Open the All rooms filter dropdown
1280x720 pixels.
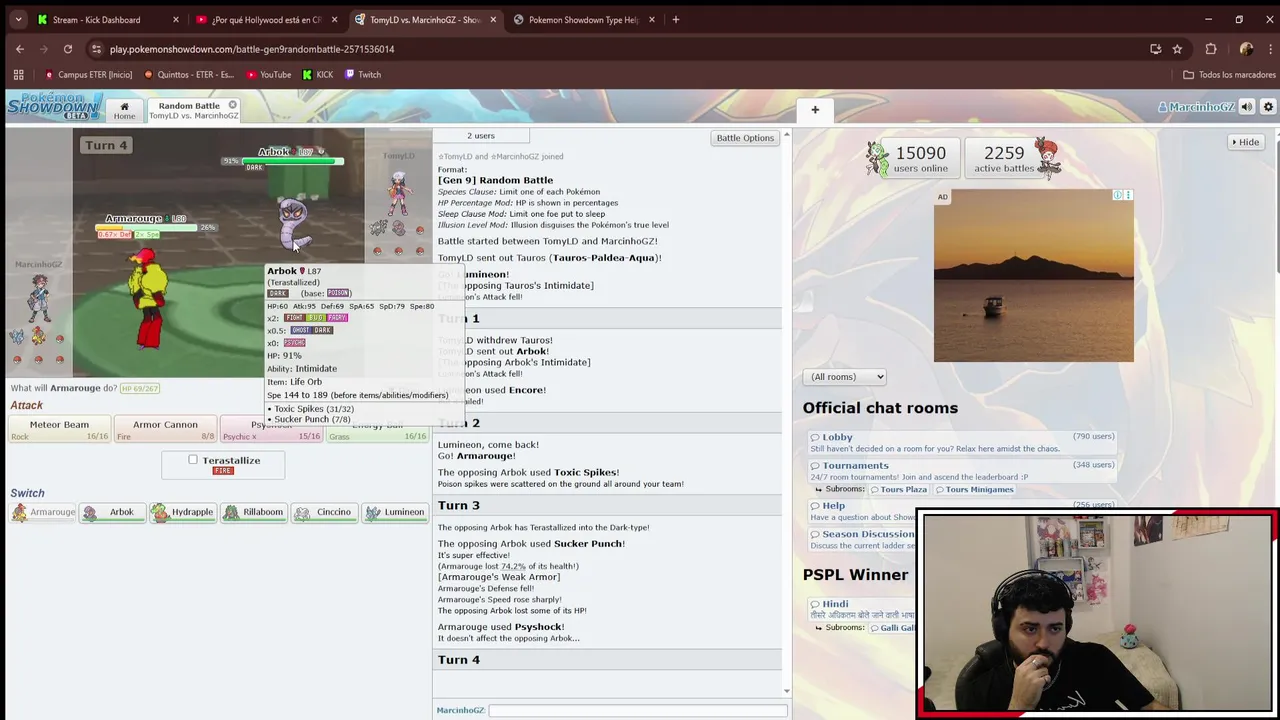tap(844, 377)
